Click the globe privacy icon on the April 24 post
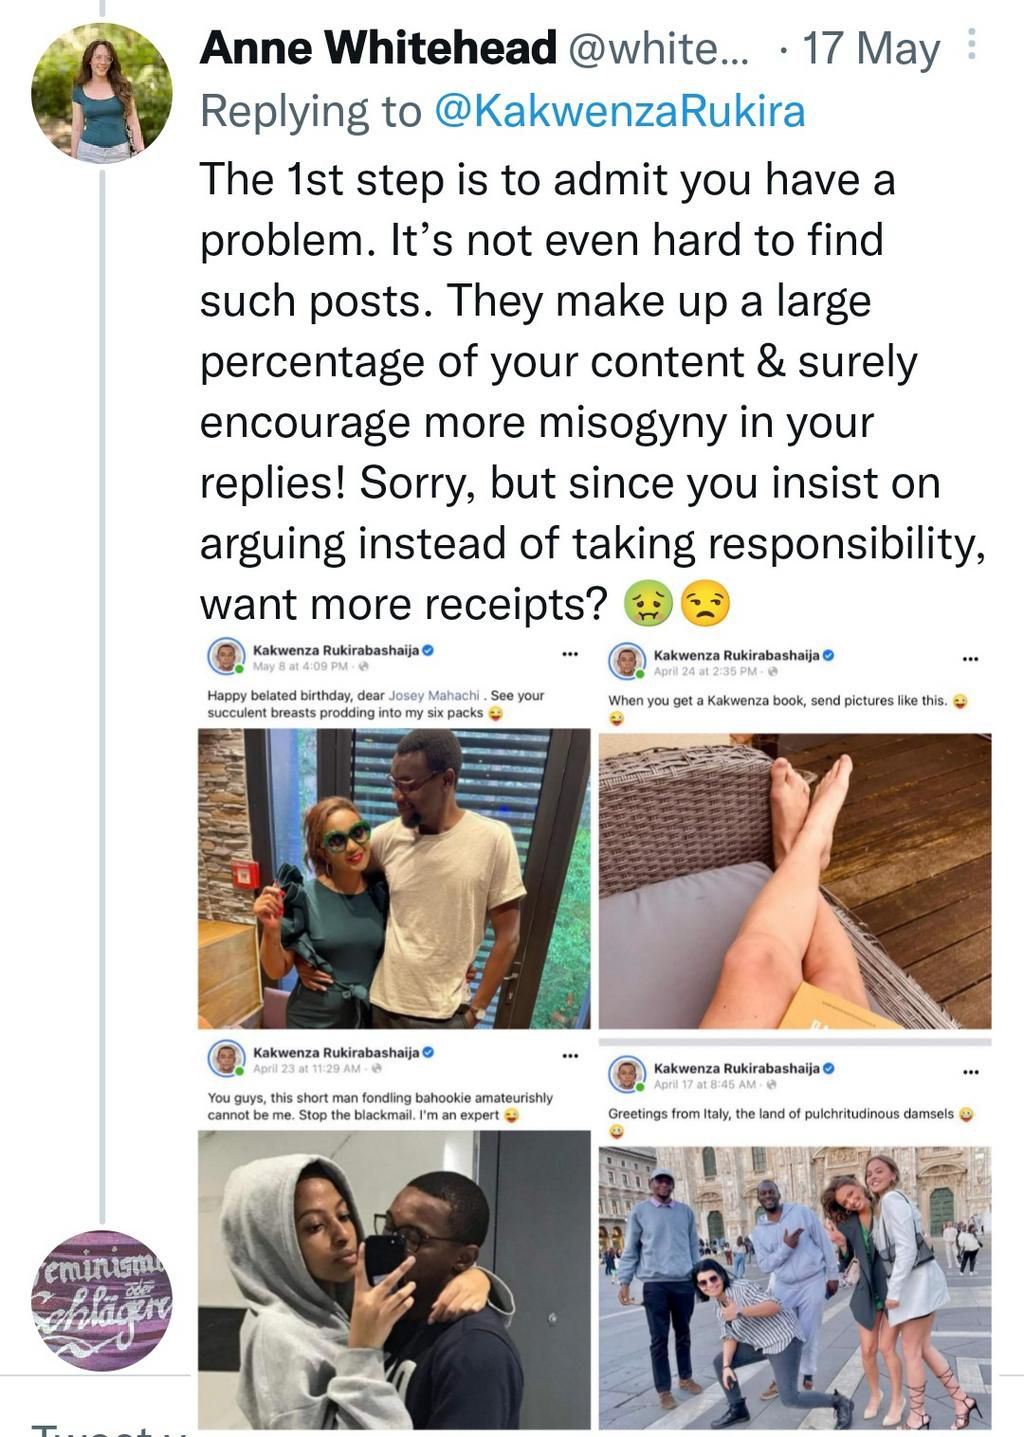The height and width of the screenshot is (1437, 1024). (x=774, y=669)
